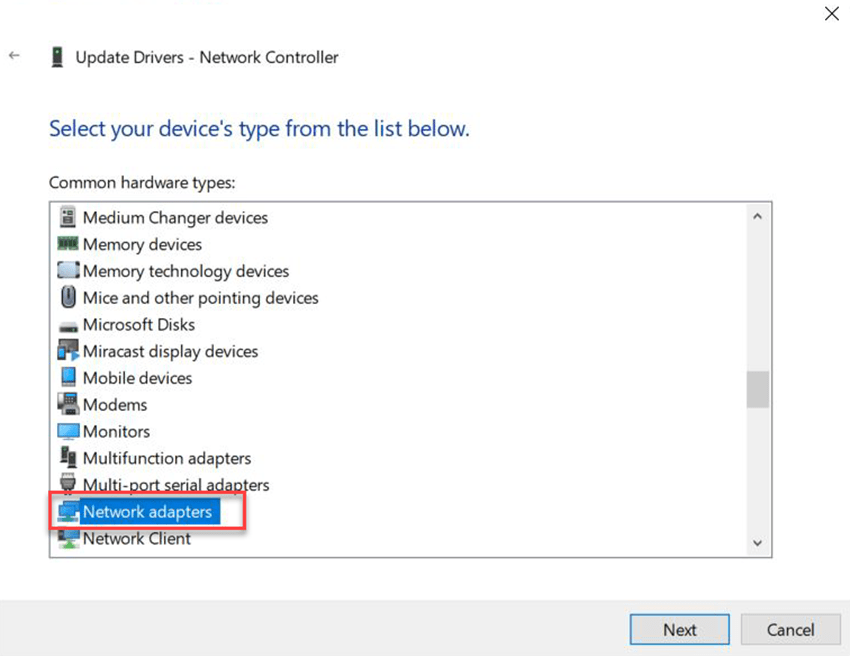The width and height of the screenshot is (851, 656).
Task: Go back using the back arrow
Action: 14,56
